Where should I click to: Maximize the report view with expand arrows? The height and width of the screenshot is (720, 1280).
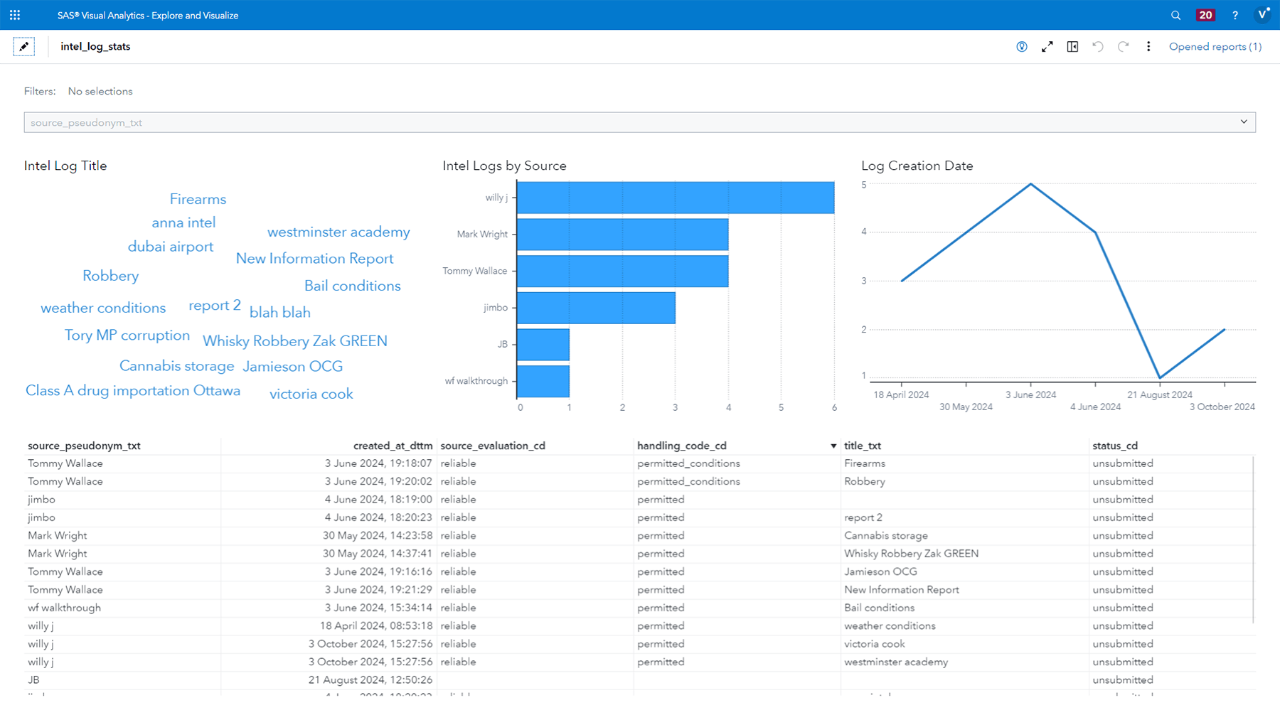coord(1047,46)
